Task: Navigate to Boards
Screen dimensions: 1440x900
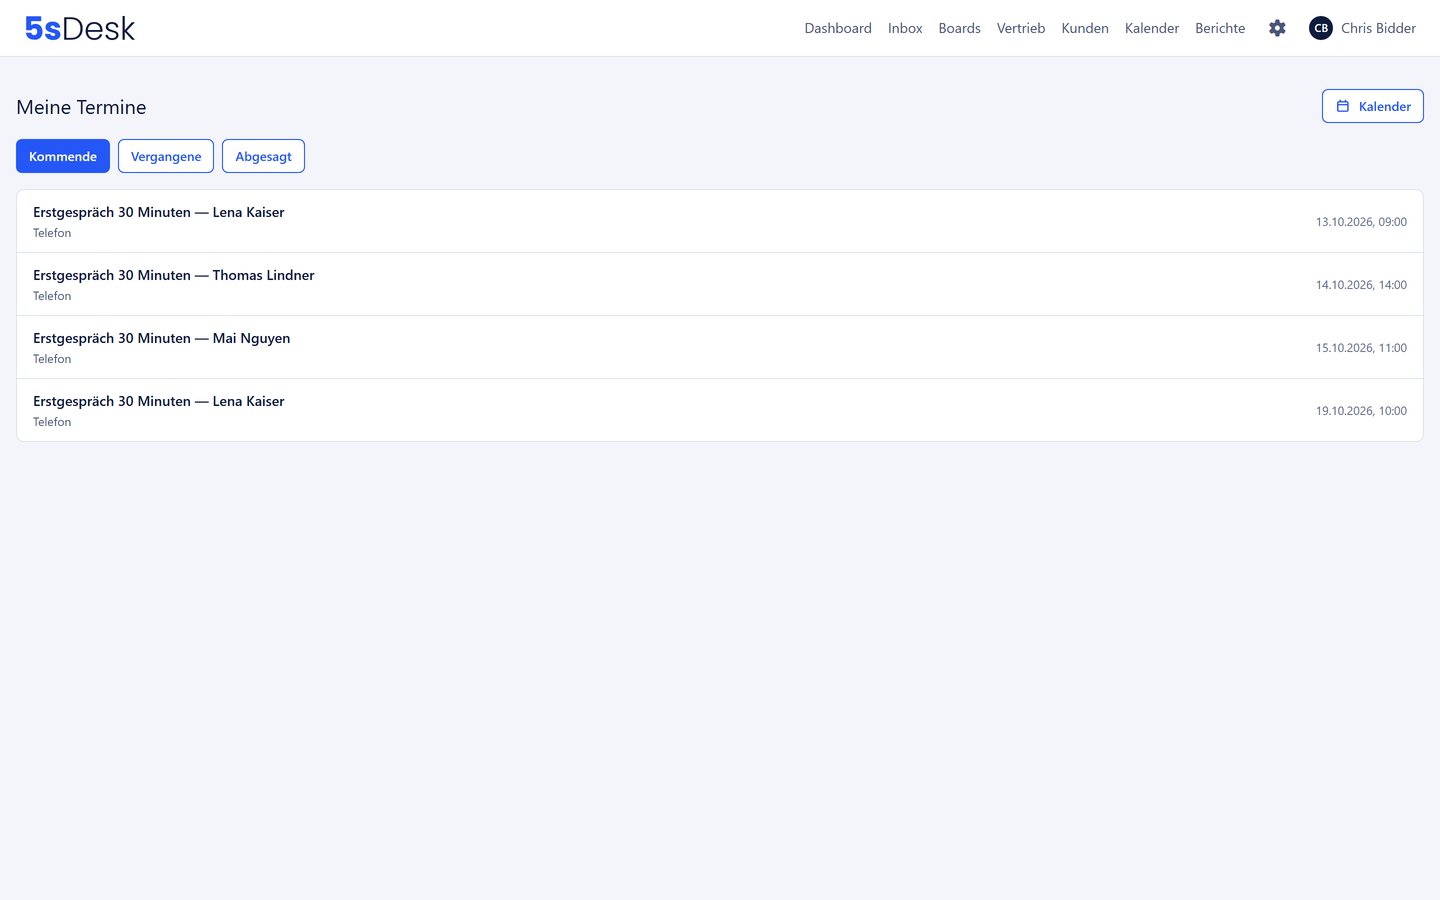Action: [x=959, y=28]
